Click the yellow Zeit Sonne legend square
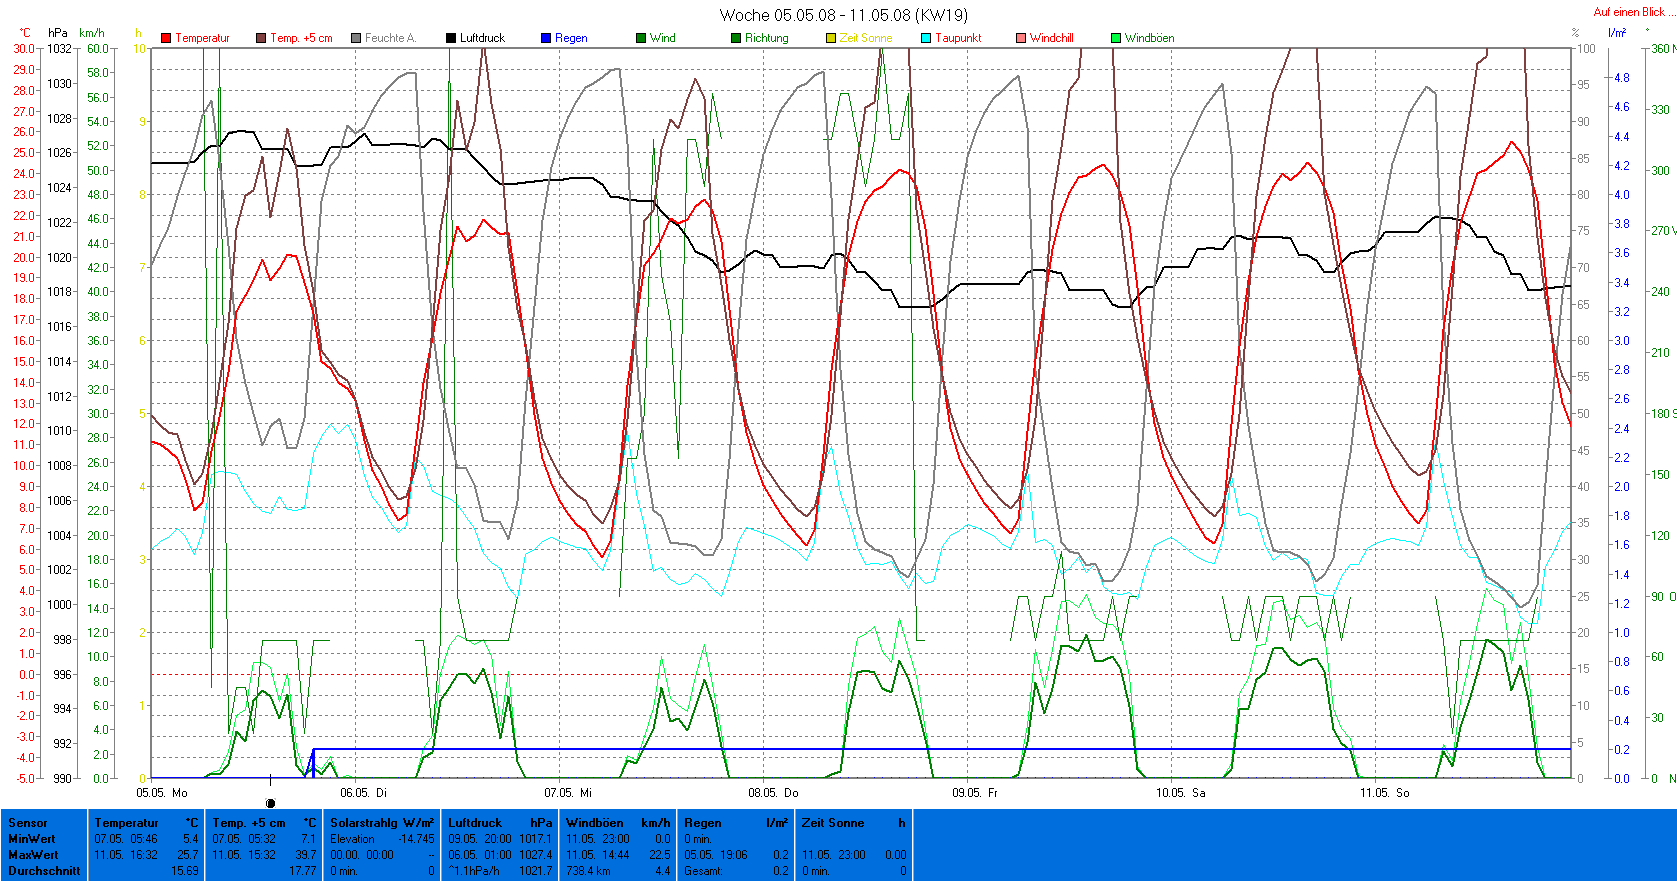The height and width of the screenshot is (881, 1677). click(831, 38)
